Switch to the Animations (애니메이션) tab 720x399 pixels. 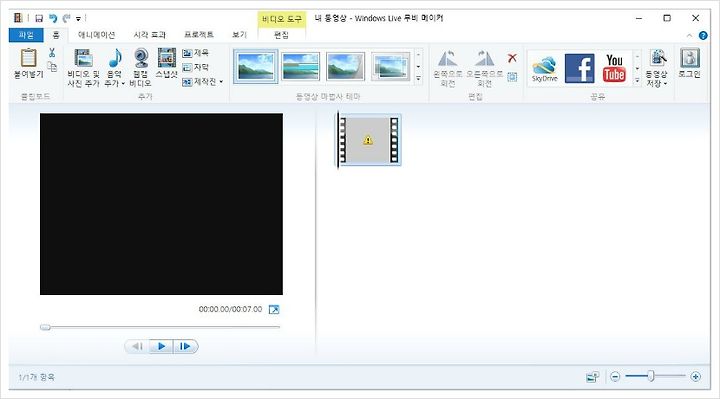tap(96, 35)
